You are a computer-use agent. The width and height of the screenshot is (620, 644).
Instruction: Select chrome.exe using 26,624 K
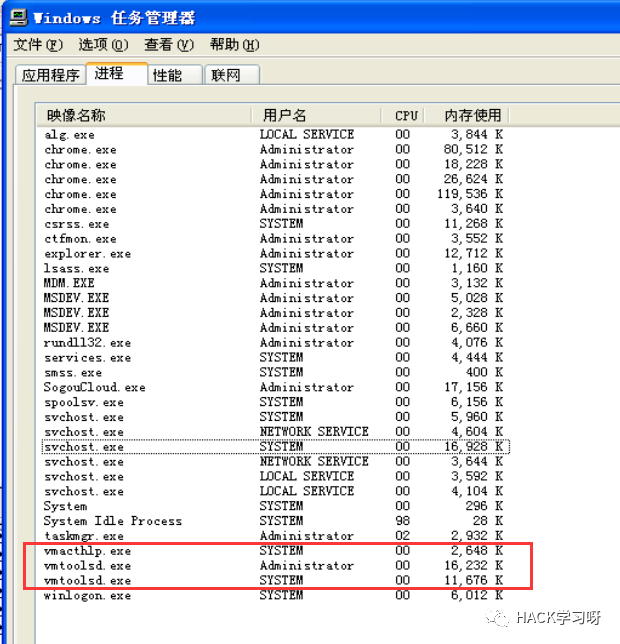coord(275,179)
